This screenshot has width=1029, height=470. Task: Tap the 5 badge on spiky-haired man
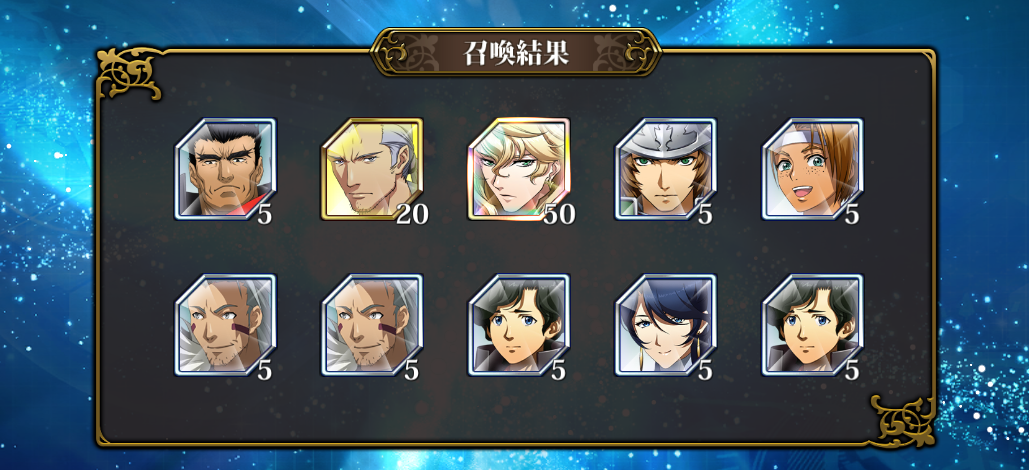click(264, 214)
